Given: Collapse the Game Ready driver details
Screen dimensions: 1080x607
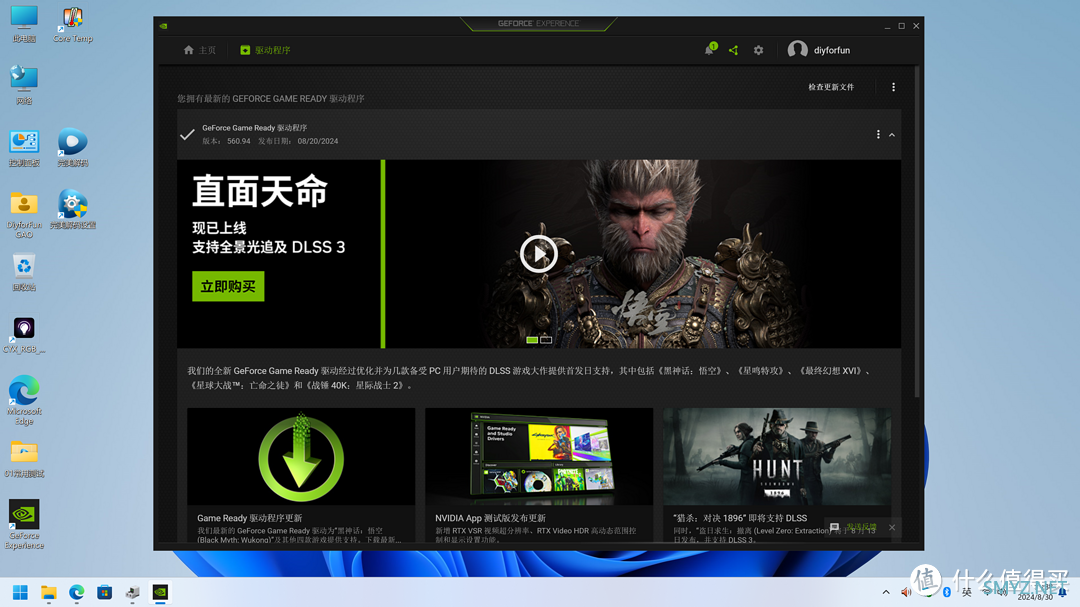Looking at the screenshot, I should pyautogui.click(x=892, y=135).
